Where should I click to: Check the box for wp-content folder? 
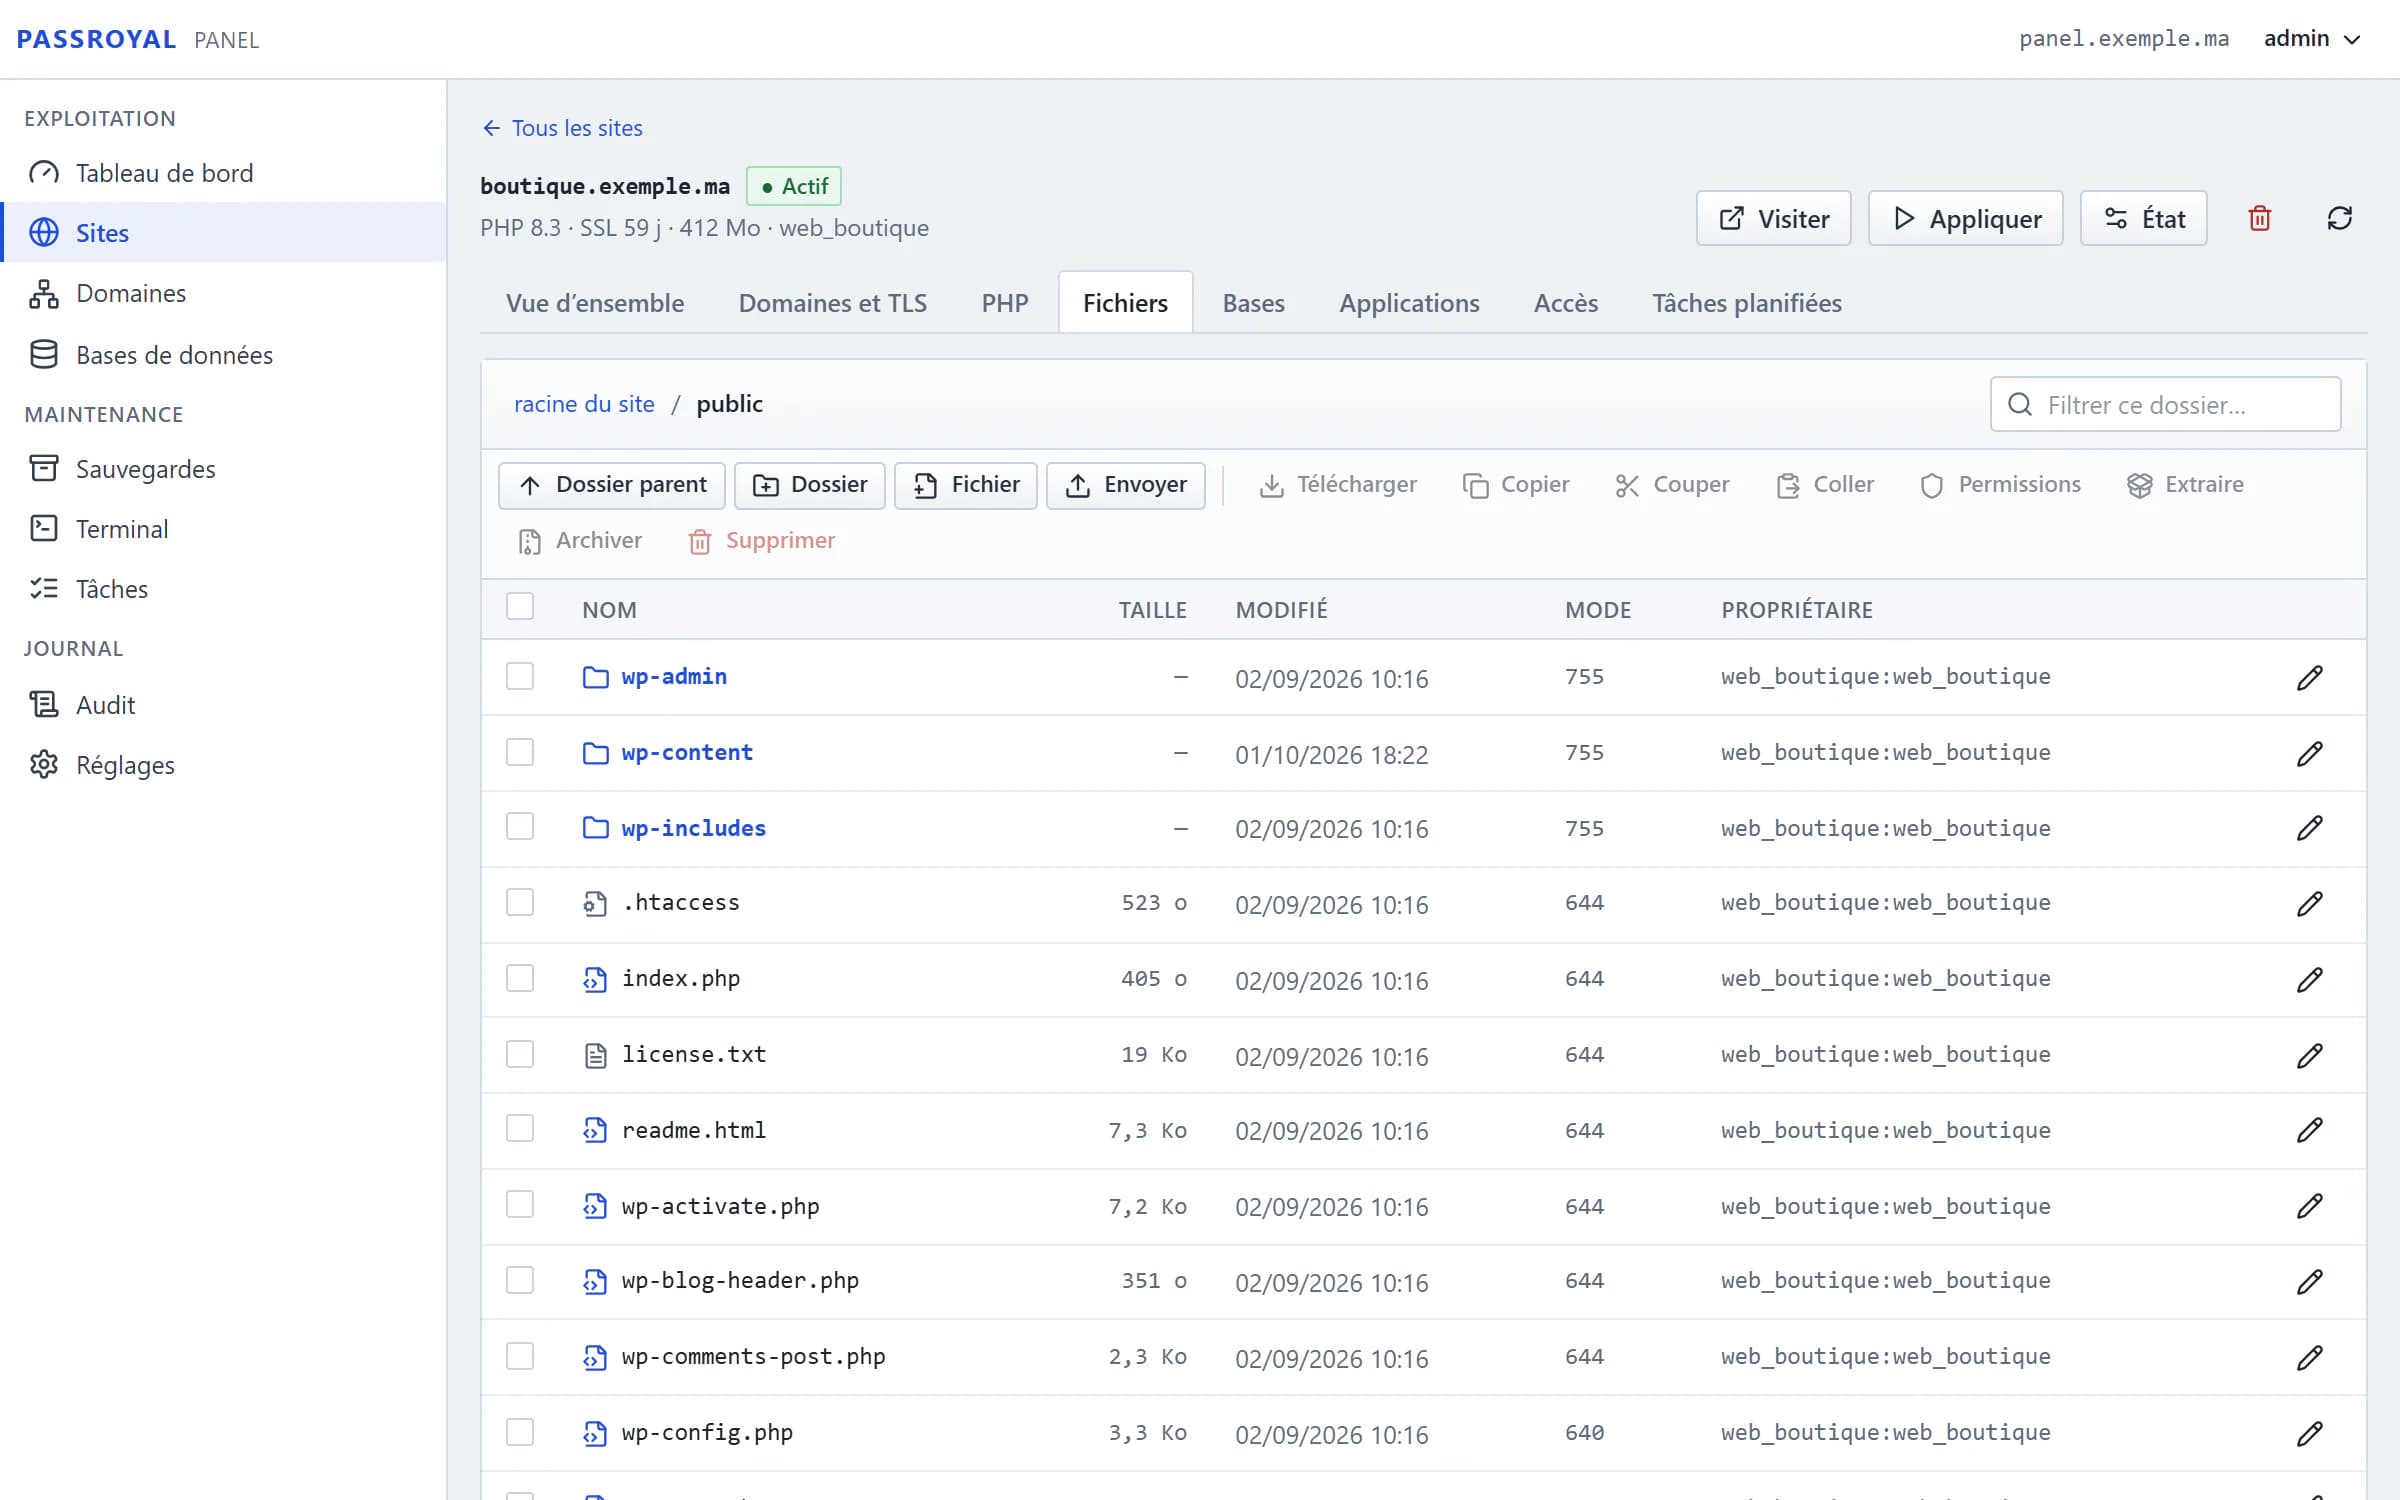tap(520, 752)
